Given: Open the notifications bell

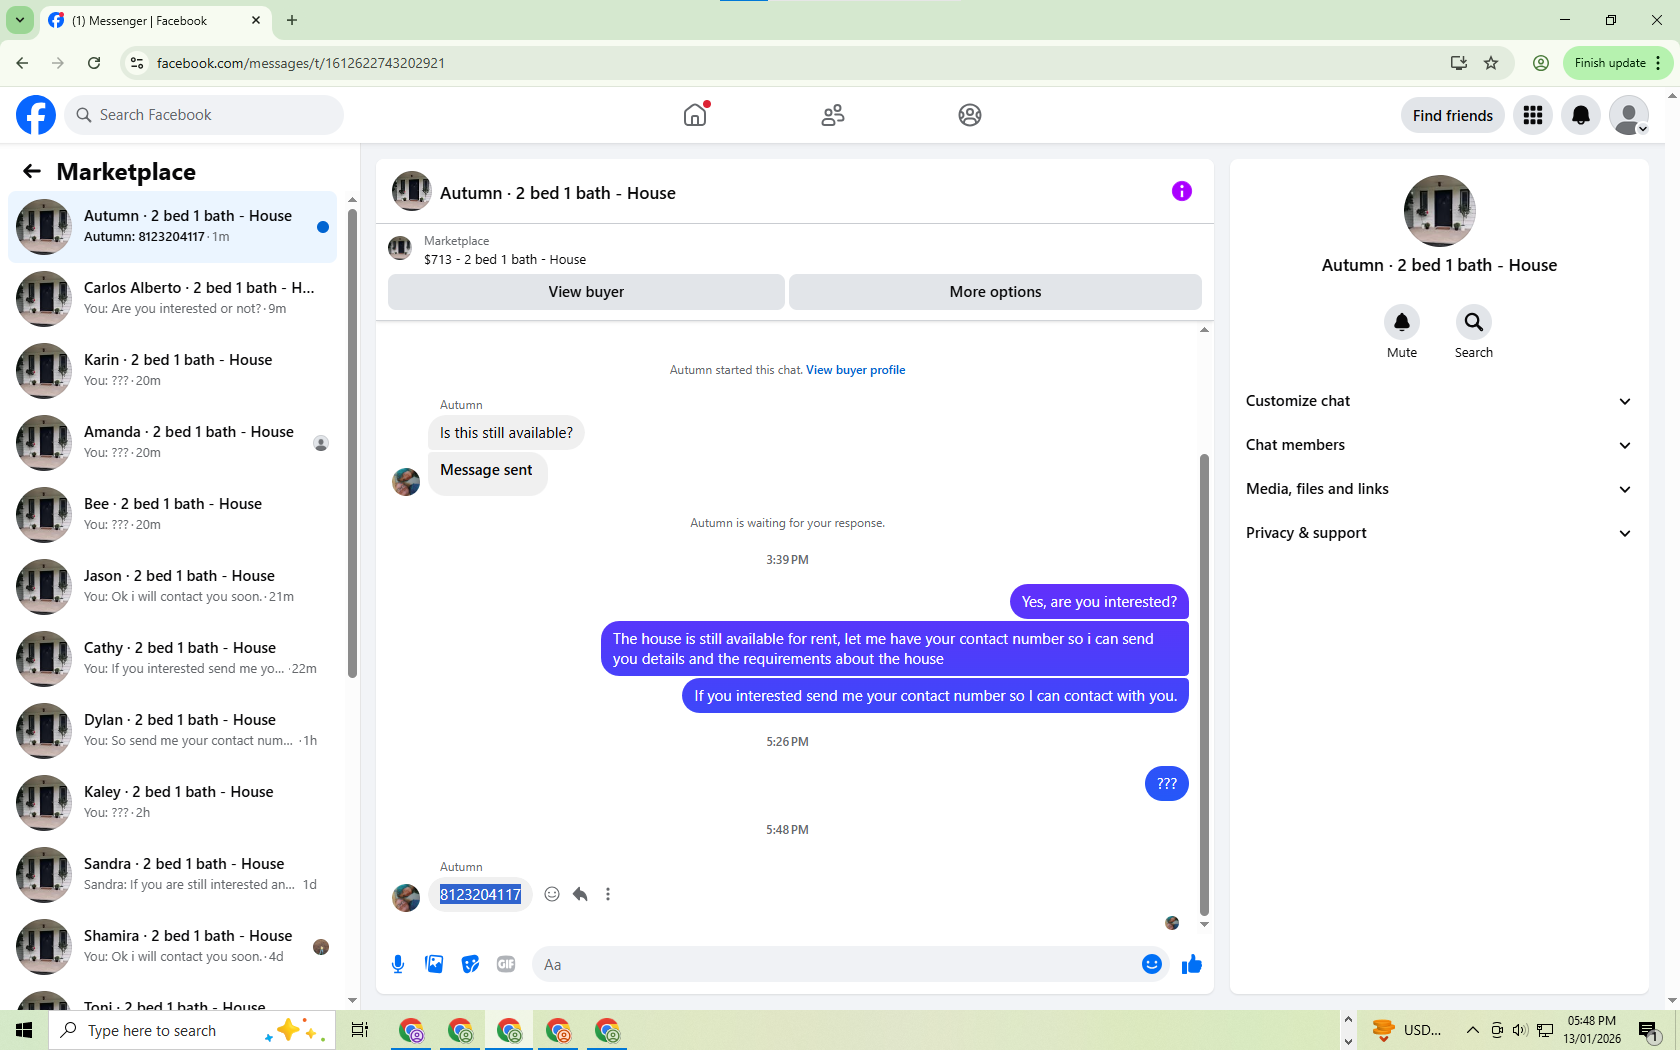Looking at the screenshot, I should (x=1581, y=115).
